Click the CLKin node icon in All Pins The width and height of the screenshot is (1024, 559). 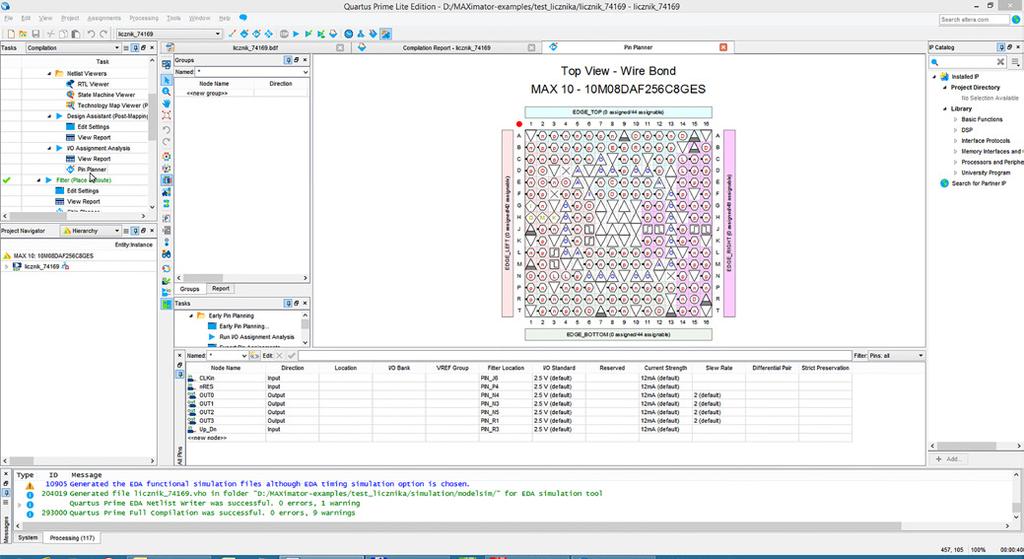[x=191, y=378]
